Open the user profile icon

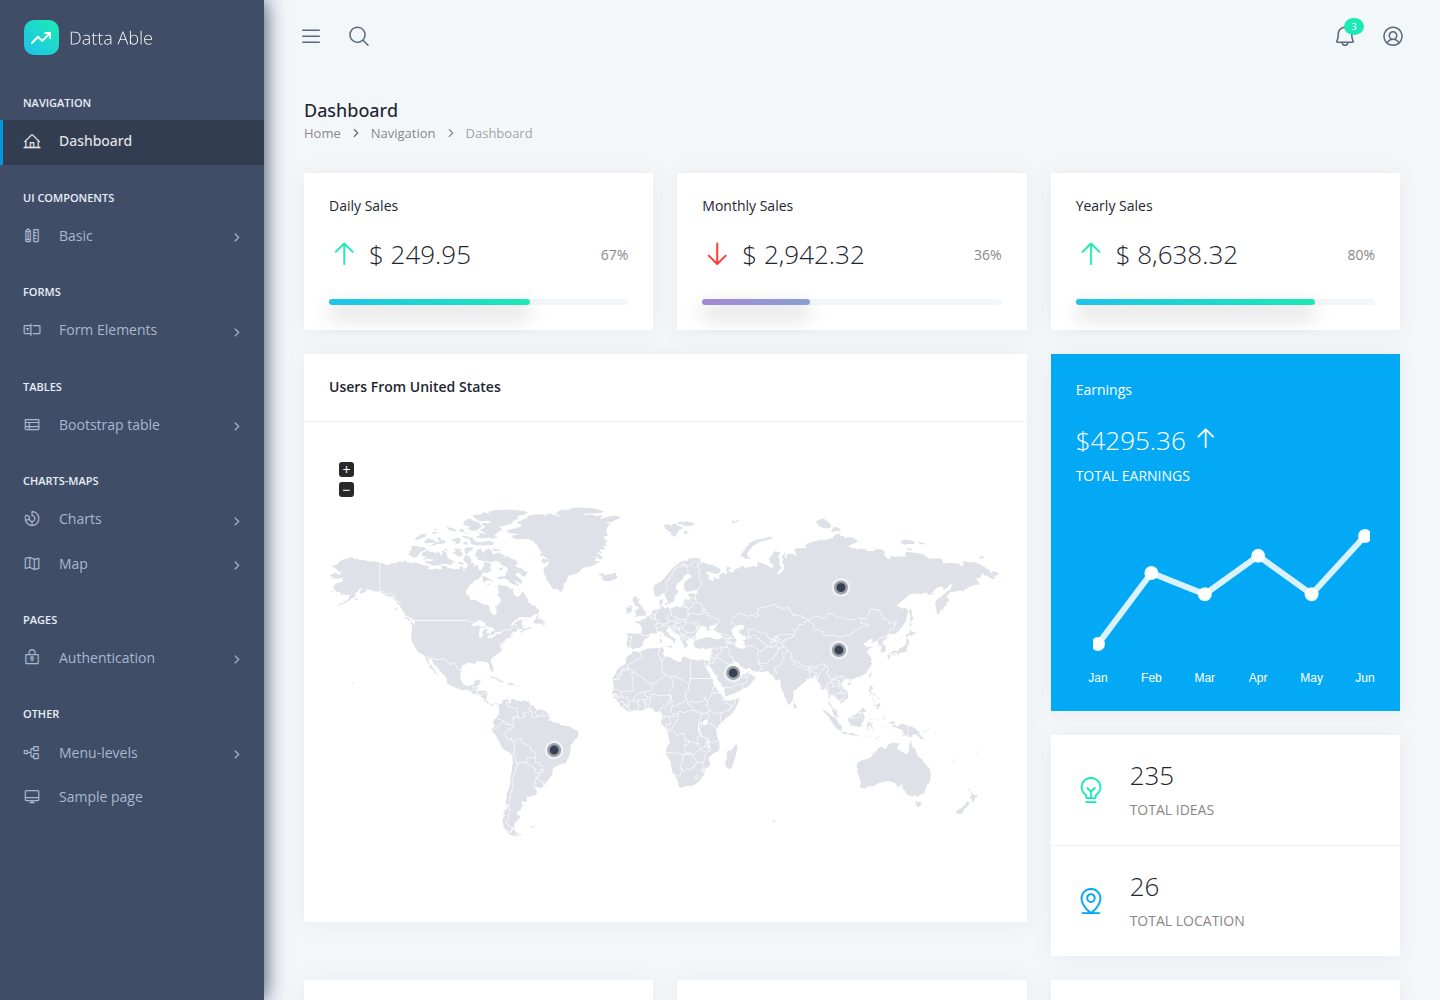(1393, 36)
